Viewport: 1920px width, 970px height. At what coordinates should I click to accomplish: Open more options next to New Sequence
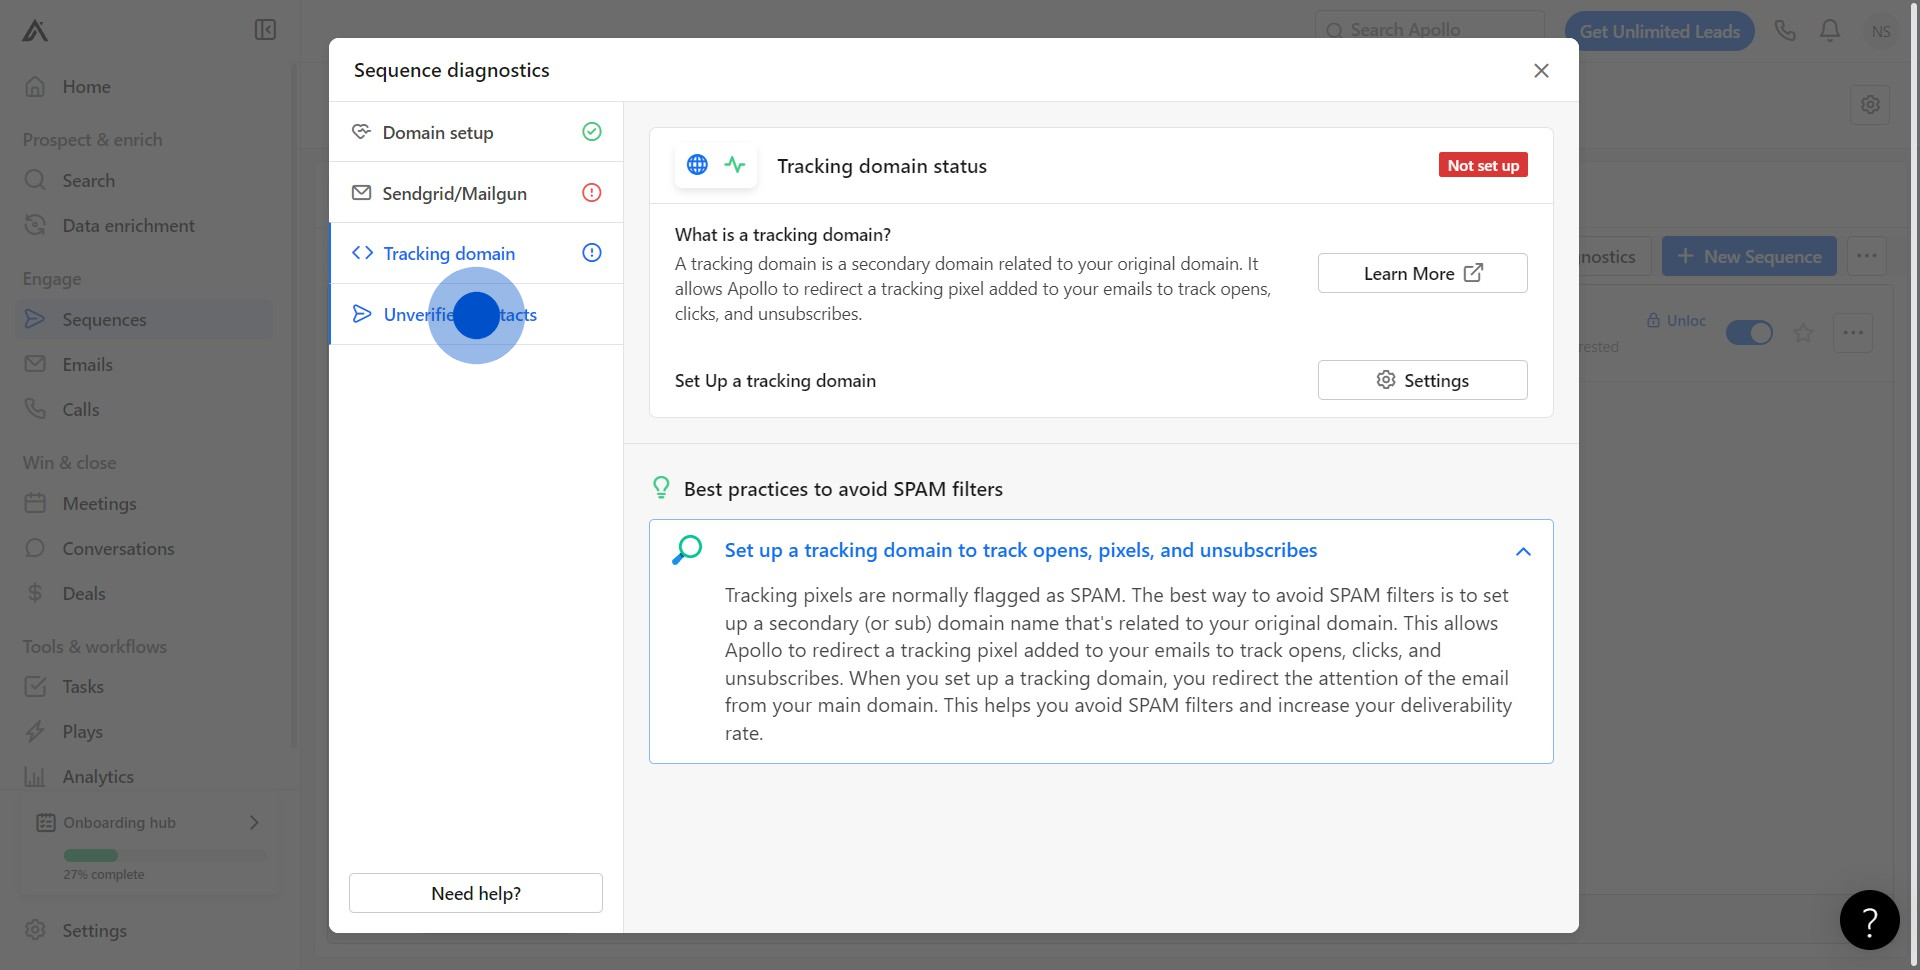click(x=1866, y=256)
